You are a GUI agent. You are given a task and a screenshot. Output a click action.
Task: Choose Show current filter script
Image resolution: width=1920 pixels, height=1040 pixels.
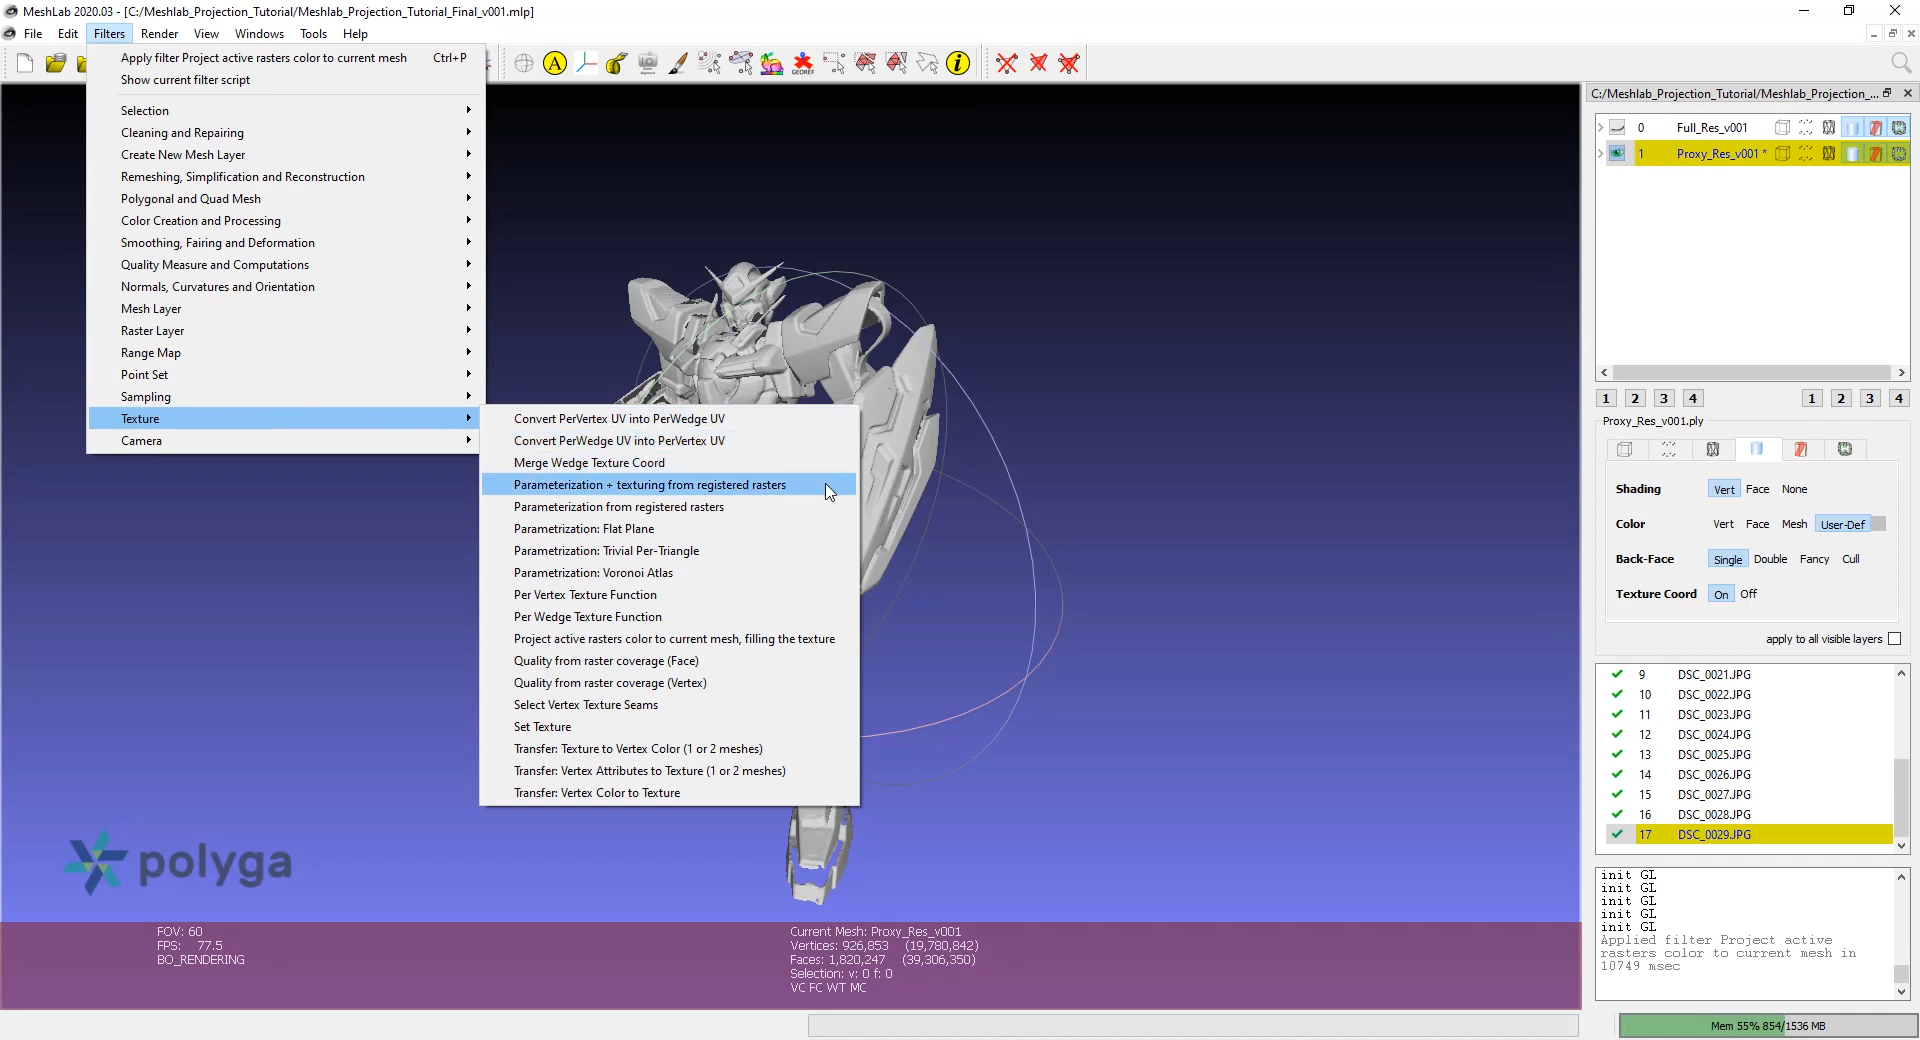pyautogui.click(x=286, y=80)
